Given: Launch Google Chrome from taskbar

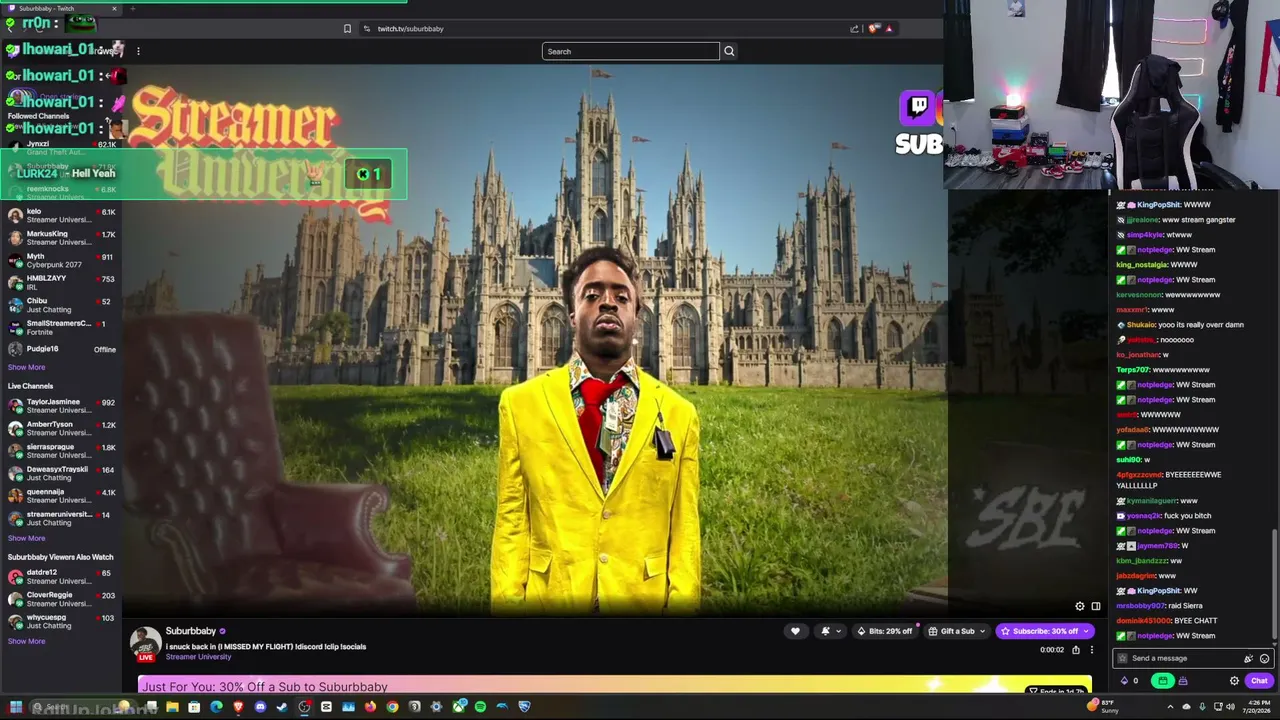Looking at the screenshot, I should (x=392, y=707).
